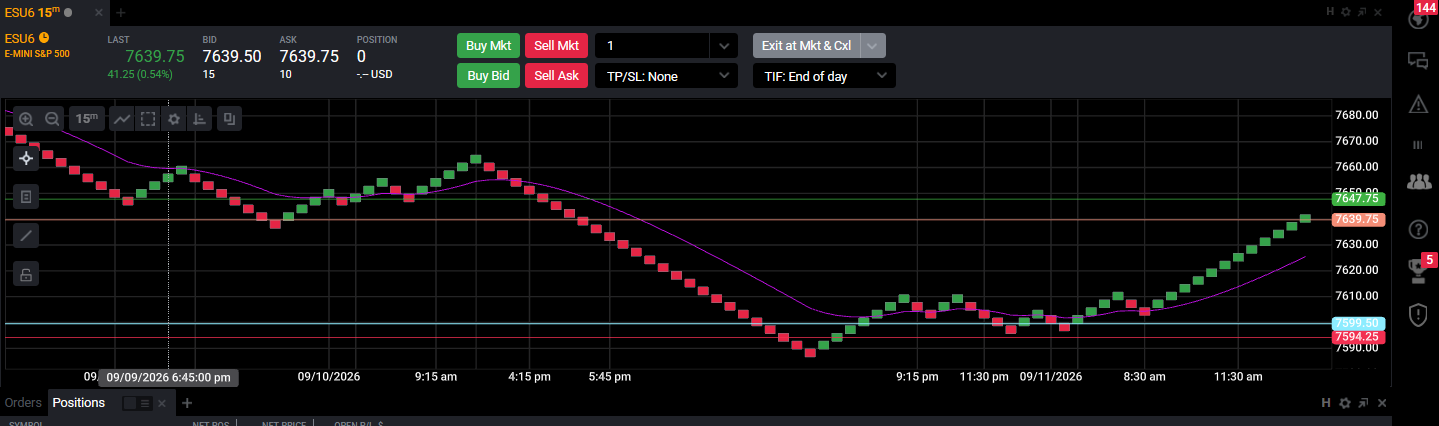Click the BID price 7639.50
The height and width of the screenshot is (426, 1439).
(x=232, y=57)
